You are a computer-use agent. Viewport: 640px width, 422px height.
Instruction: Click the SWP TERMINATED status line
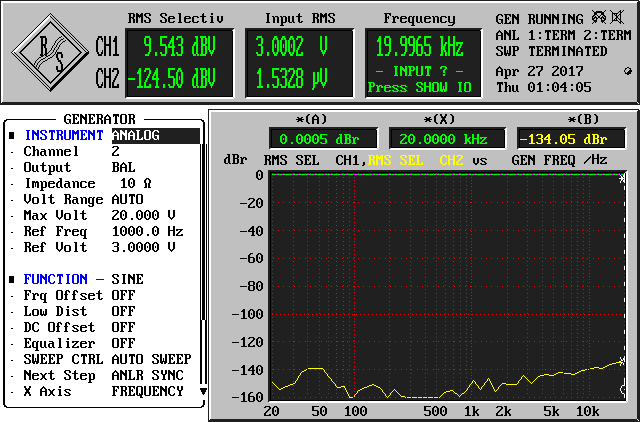tap(551, 51)
